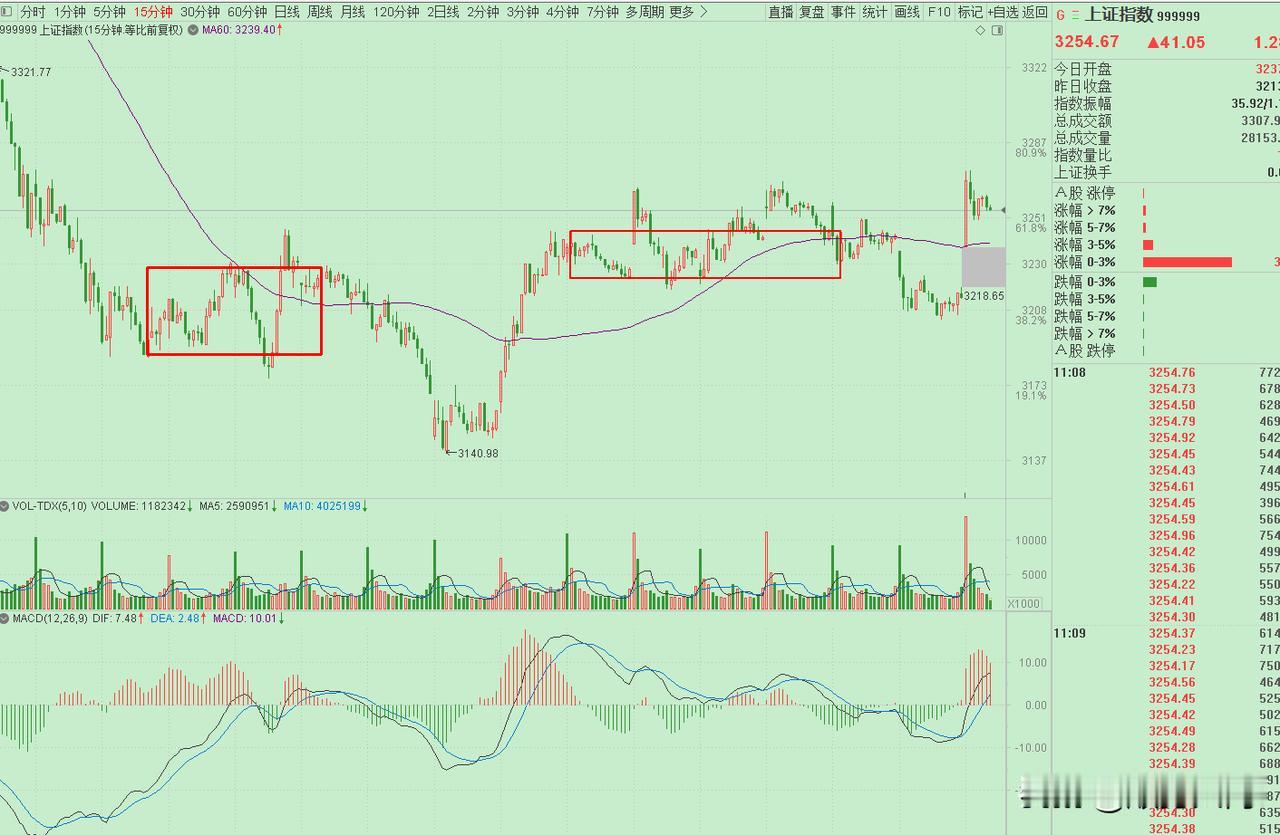This screenshot has width=1280, height=835.
Task: Select the 2日线 period tab
Action: (x=443, y=12)
